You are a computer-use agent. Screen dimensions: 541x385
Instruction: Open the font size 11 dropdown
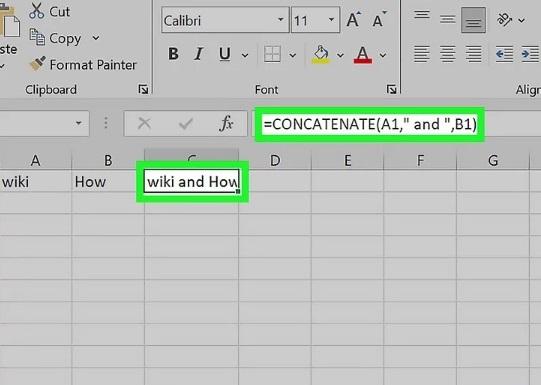tap(331, 20)
